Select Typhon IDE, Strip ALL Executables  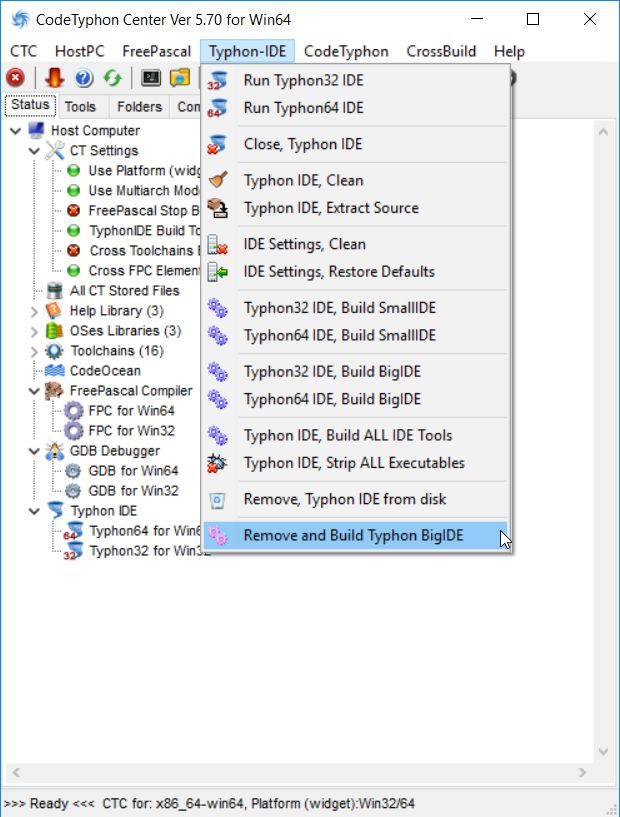(x=354, y=463)
